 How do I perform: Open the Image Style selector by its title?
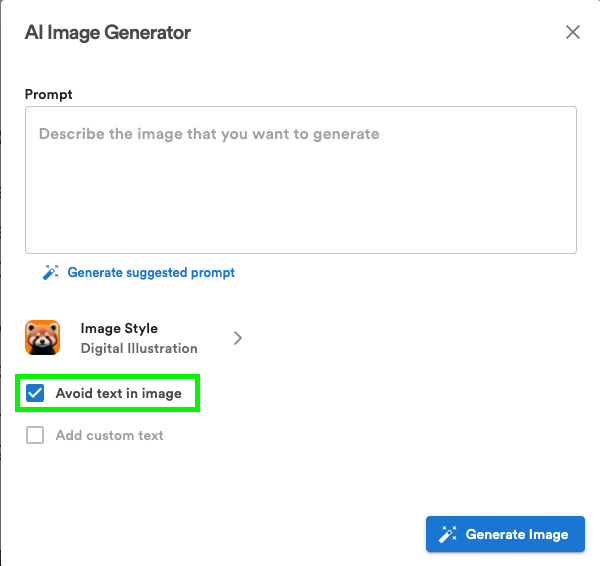119,328
